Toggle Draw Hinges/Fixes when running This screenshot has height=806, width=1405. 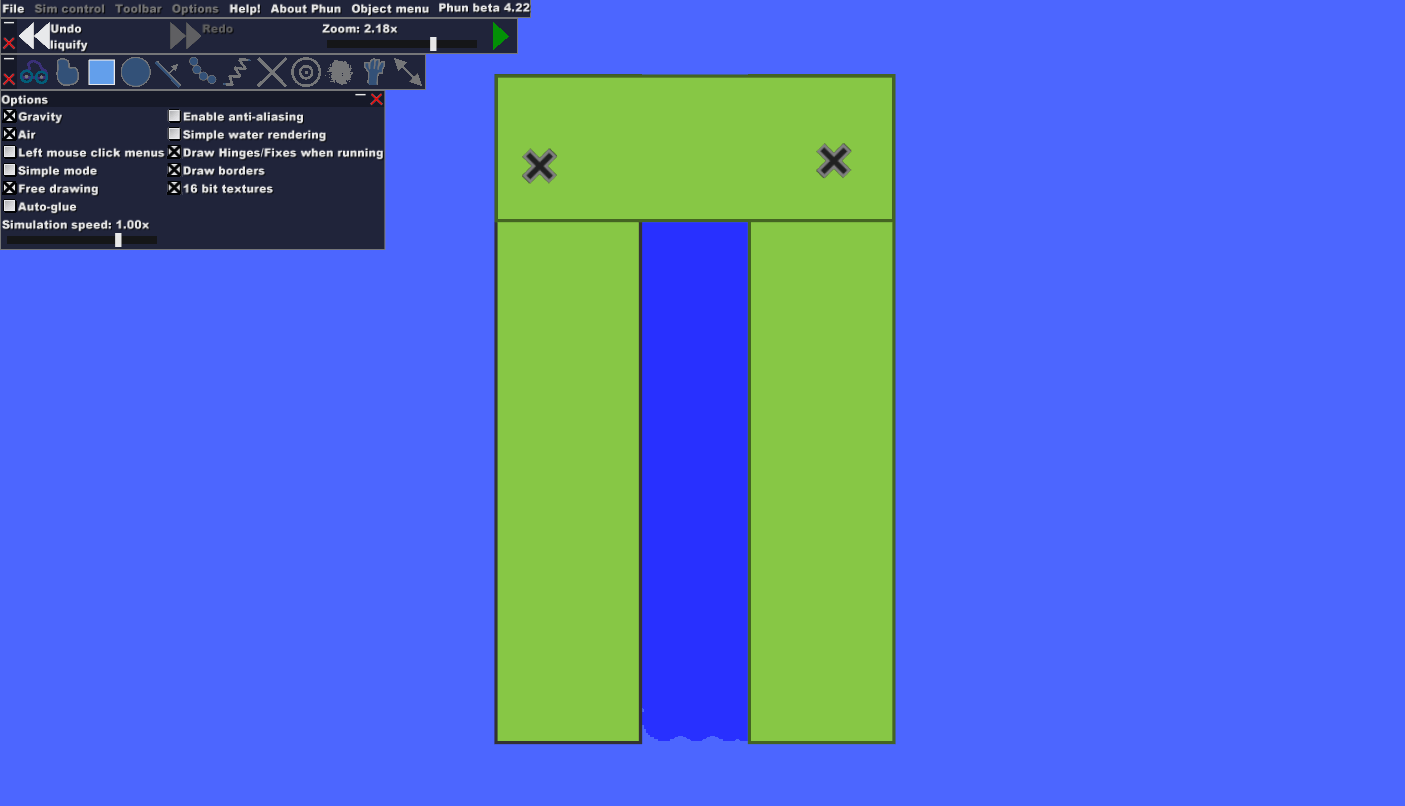tap(174, 152)
